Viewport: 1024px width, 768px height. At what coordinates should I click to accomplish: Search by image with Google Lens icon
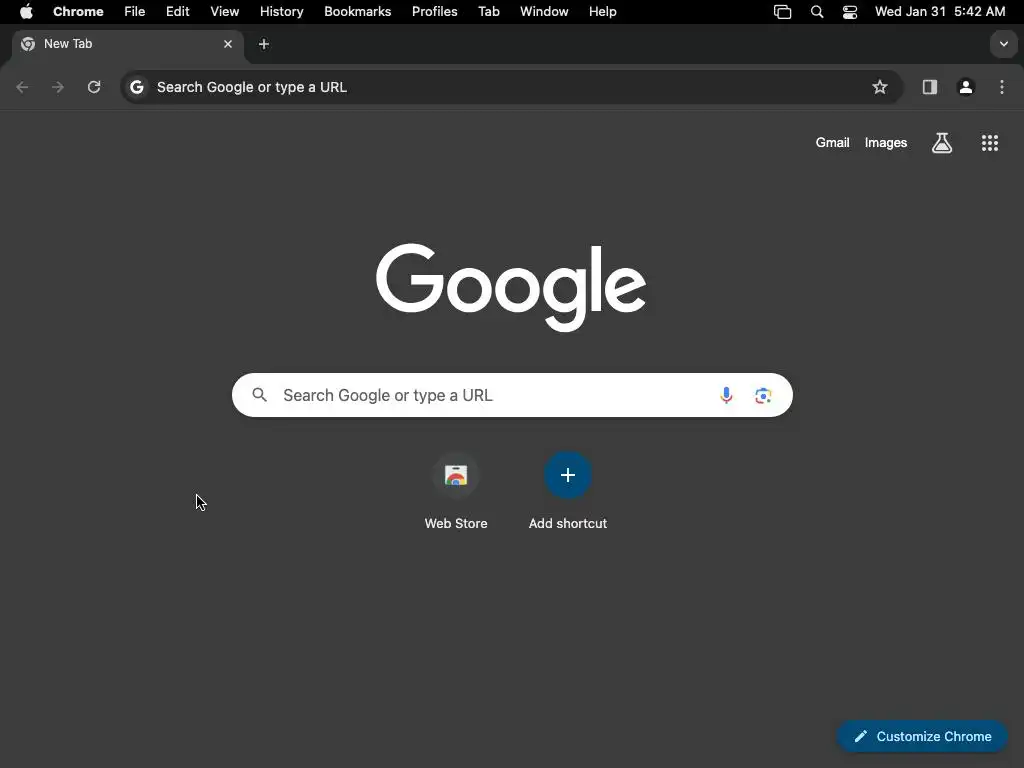coord(763,395)
